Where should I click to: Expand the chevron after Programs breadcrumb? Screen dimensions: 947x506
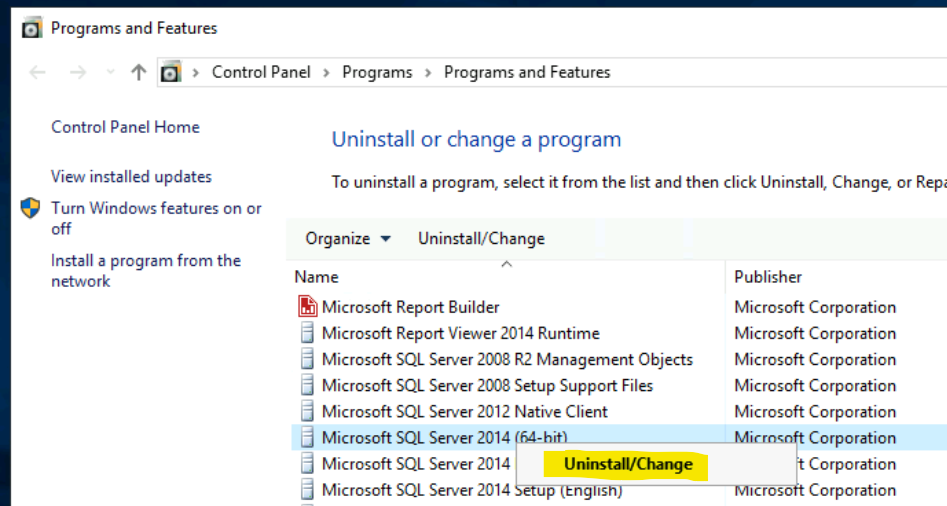pyautogui.click(x=428, y=73)
